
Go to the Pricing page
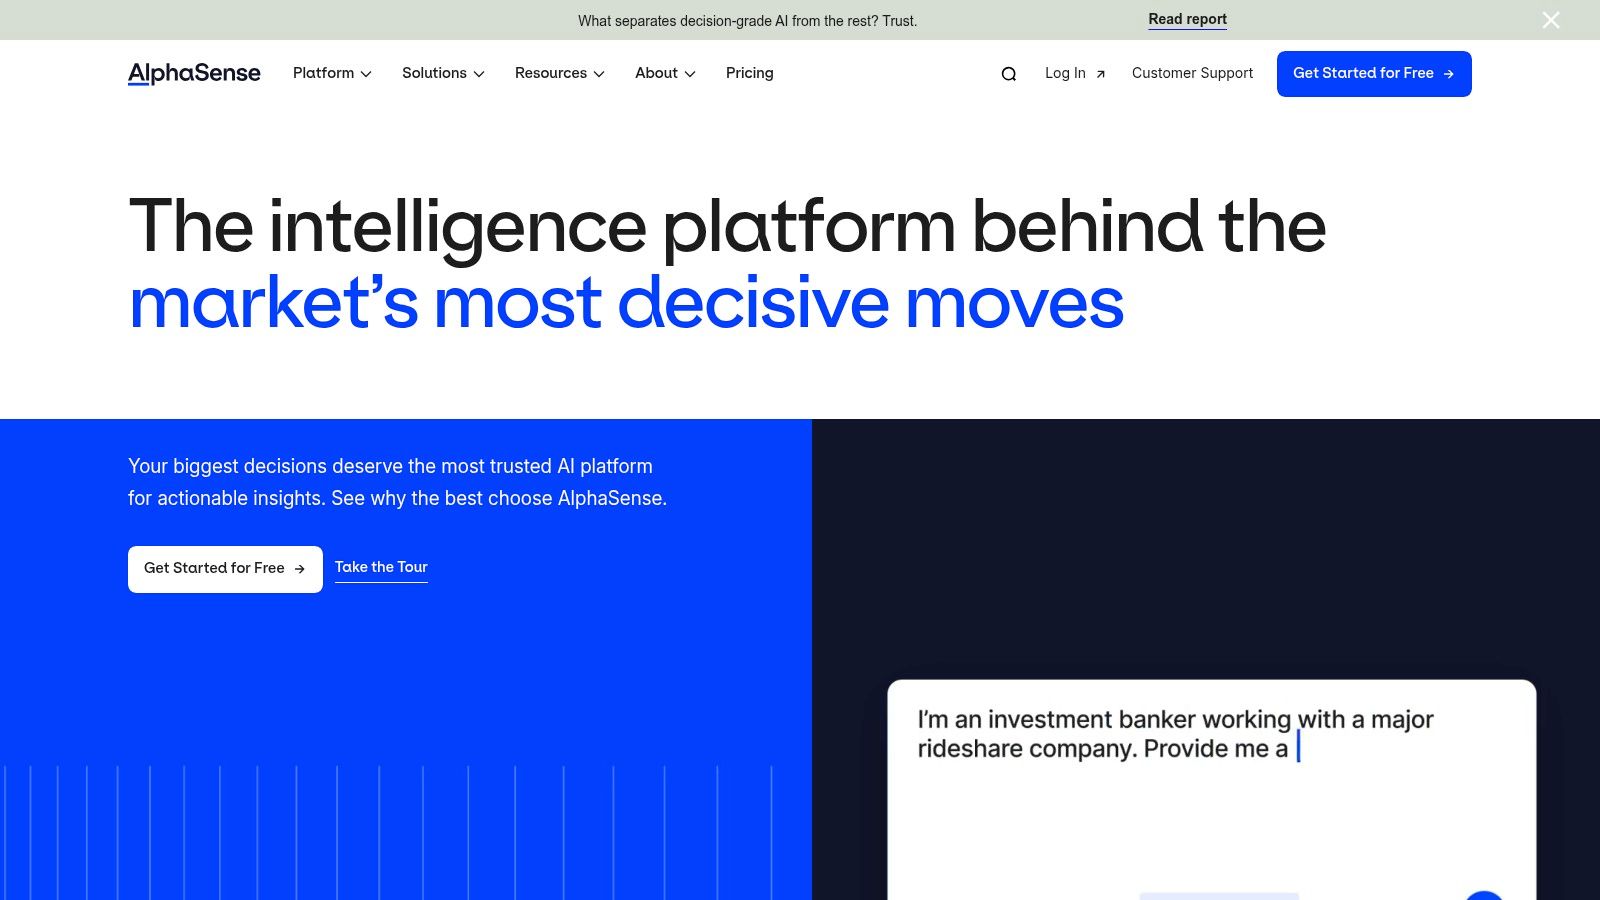pyautogui.click(x=750, y=73)
